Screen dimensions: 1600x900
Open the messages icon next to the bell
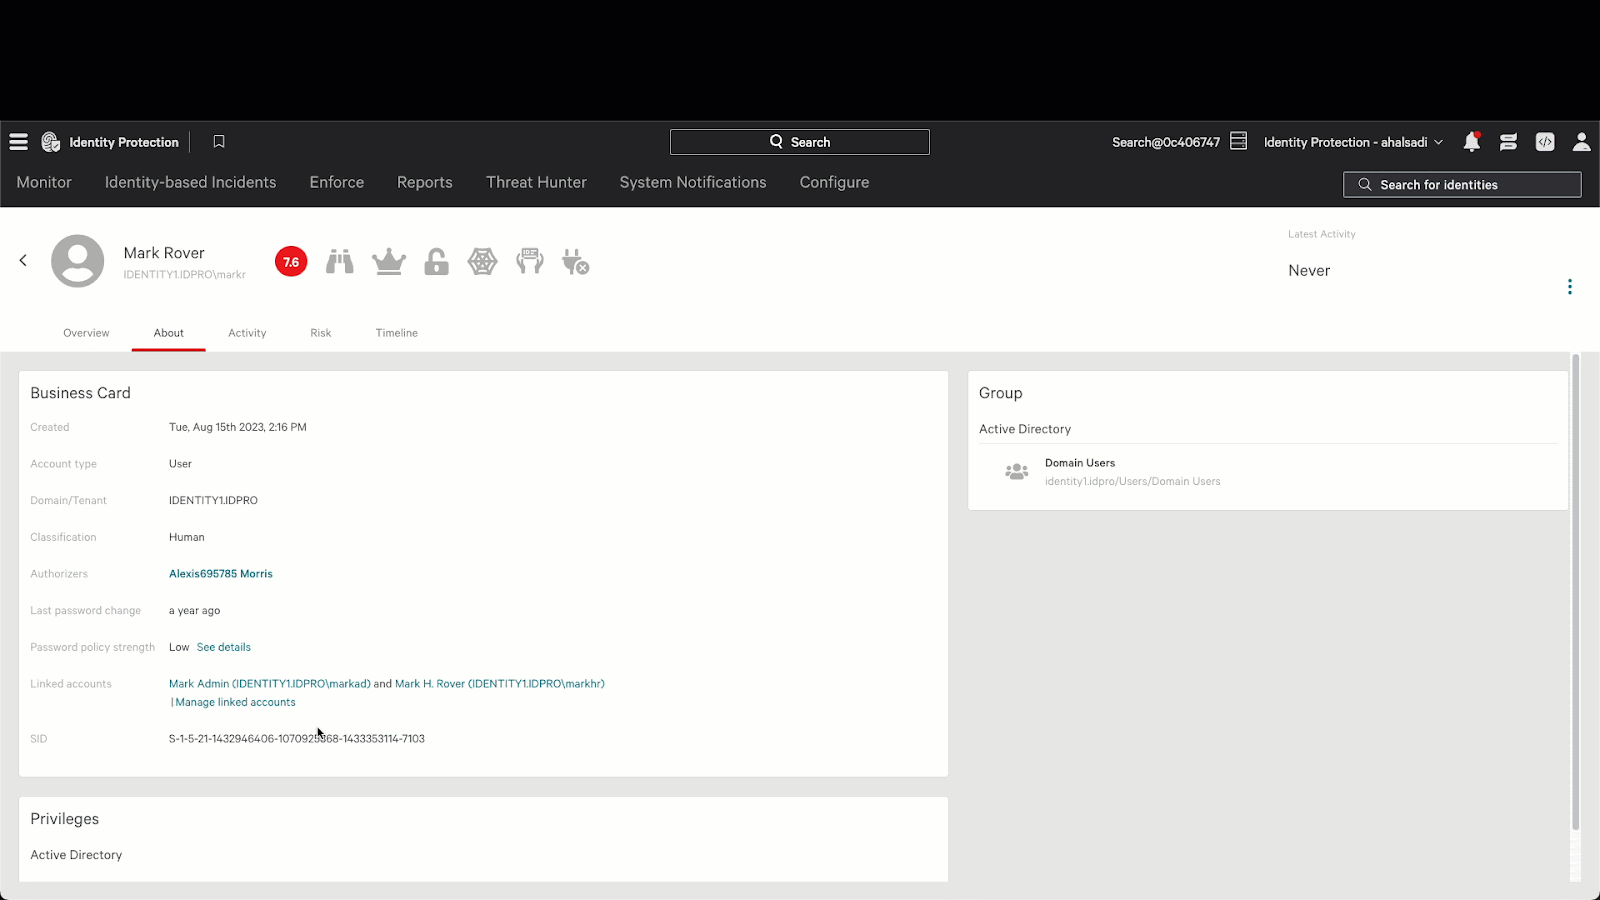(1508, 142)
